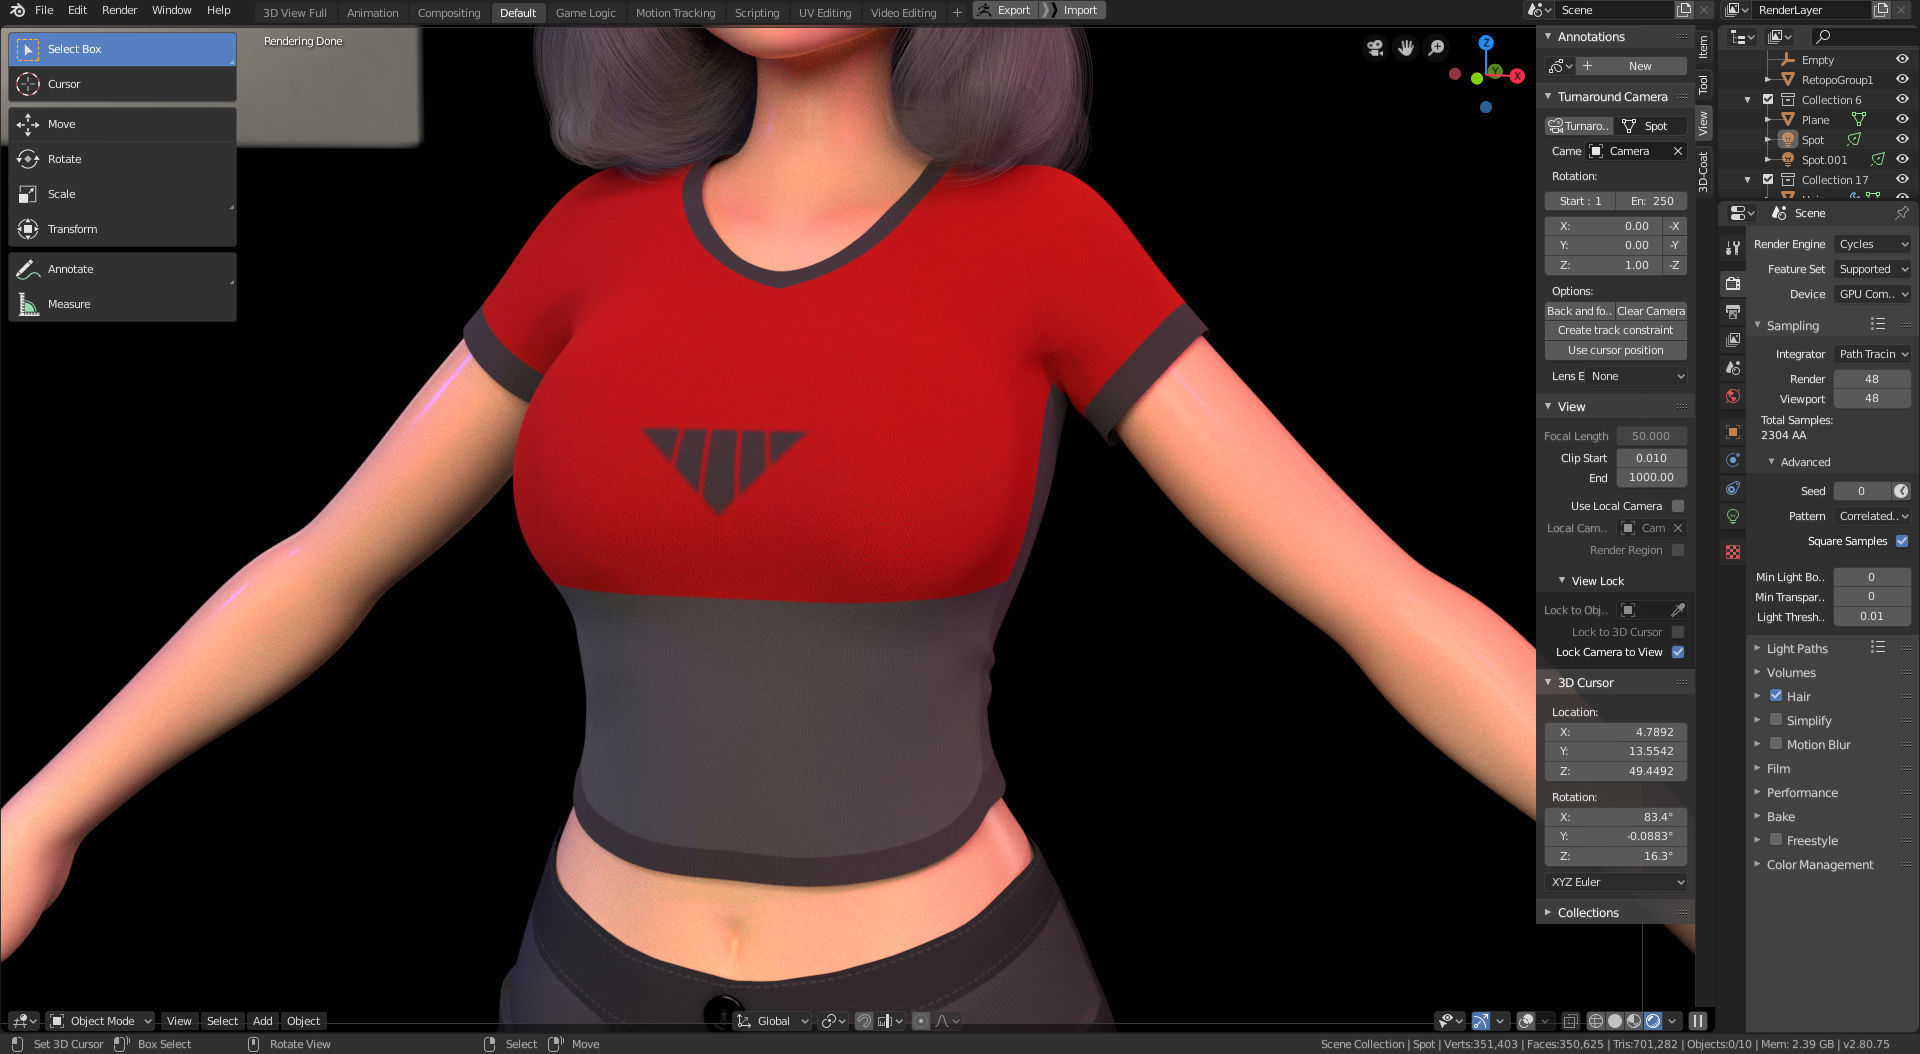This screenshot has width=1920, height=1054.
Task: Disable the Hair checkbox
Action: [x=1776, y=695]
